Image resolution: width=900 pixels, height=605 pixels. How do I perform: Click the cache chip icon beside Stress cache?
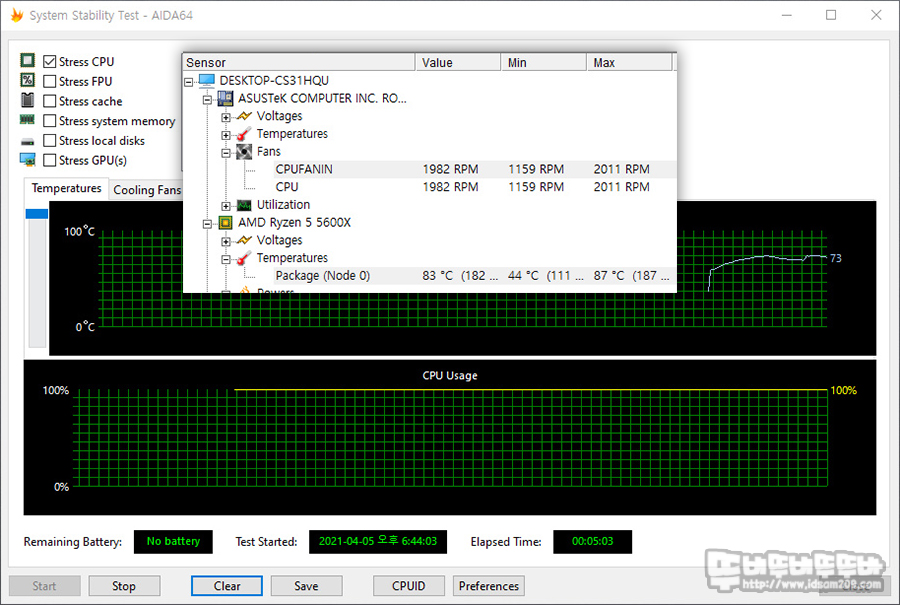tap(28, 100)
